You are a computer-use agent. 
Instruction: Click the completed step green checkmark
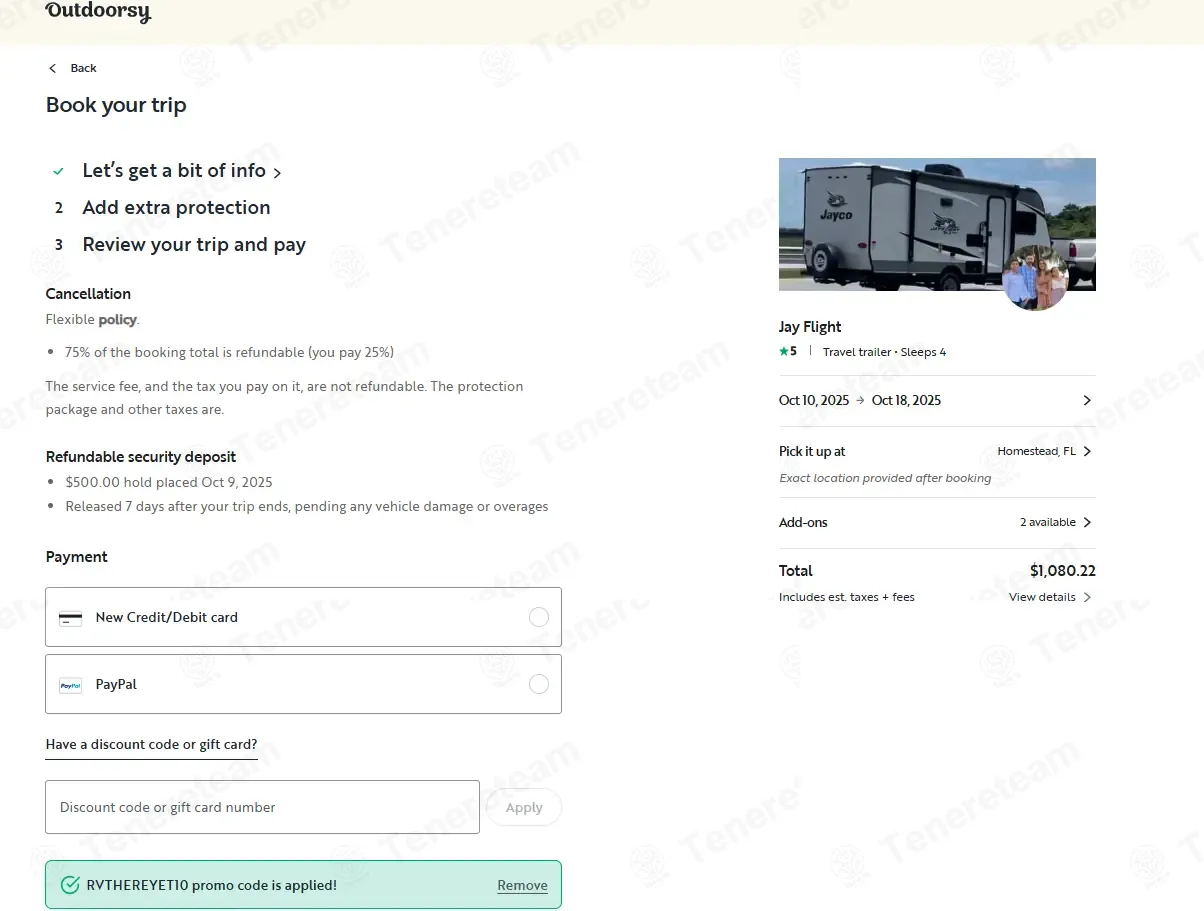[x=59, y=171]
